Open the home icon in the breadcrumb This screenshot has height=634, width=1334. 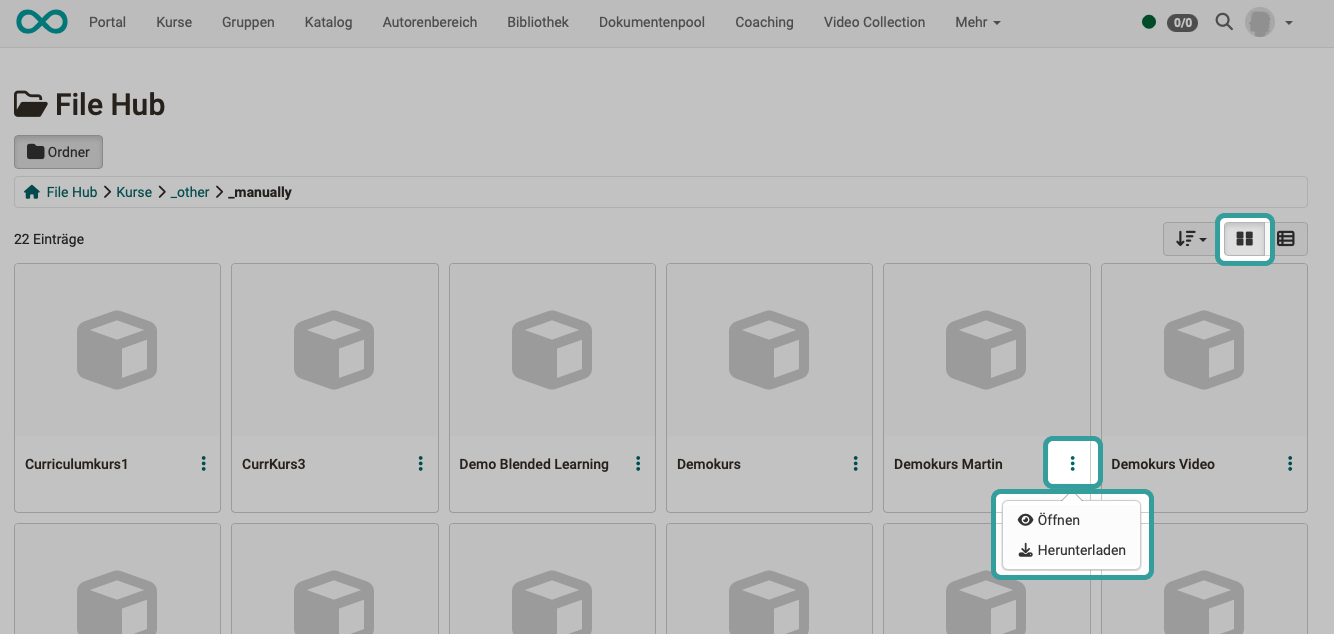click(x=30, y=191)
